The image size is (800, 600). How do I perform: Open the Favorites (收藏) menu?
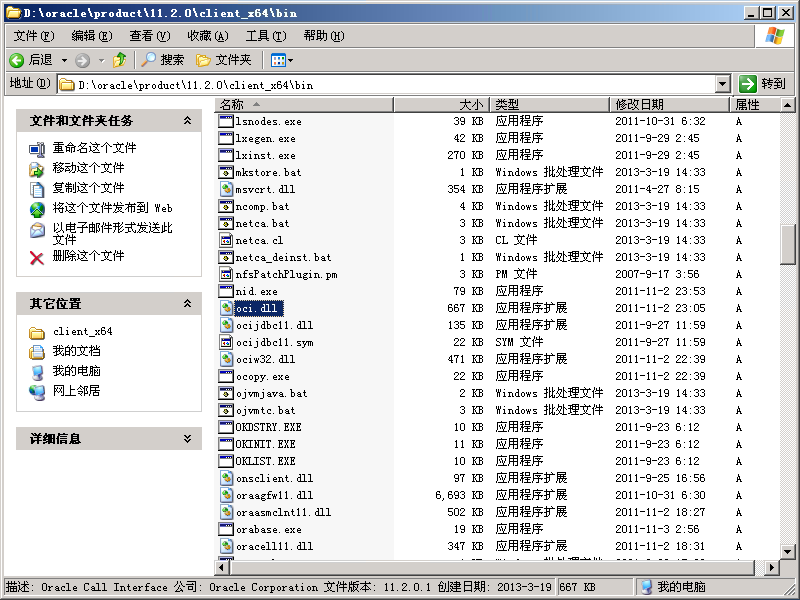pos(208,36)
